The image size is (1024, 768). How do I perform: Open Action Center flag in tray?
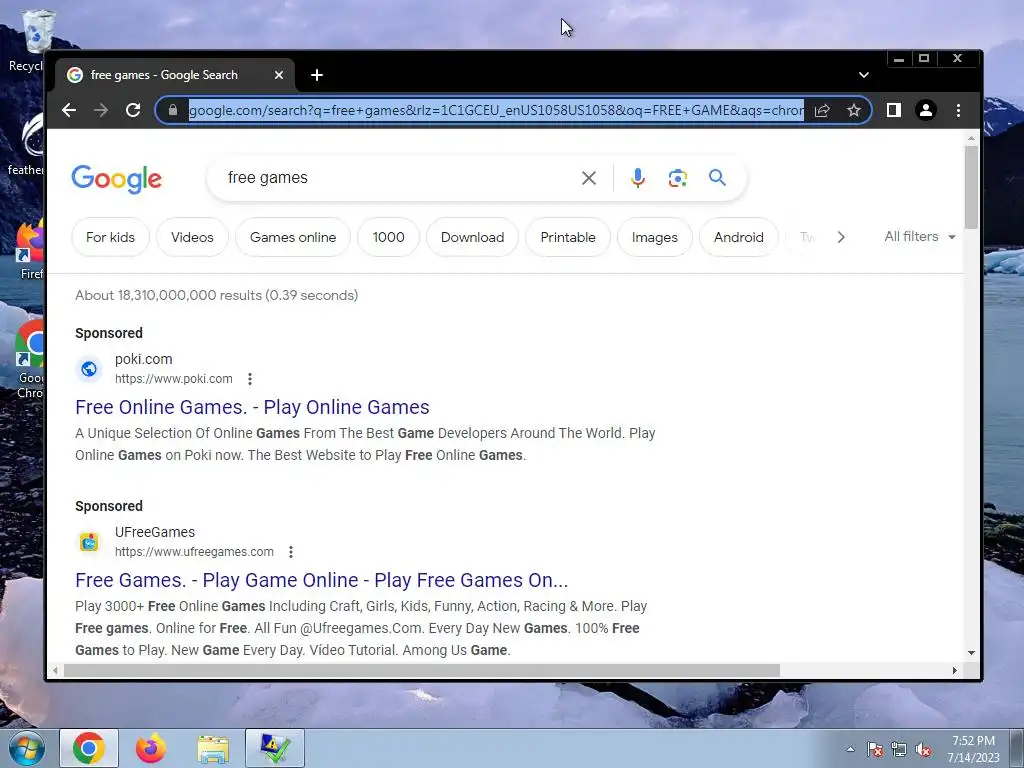point(875,749)
